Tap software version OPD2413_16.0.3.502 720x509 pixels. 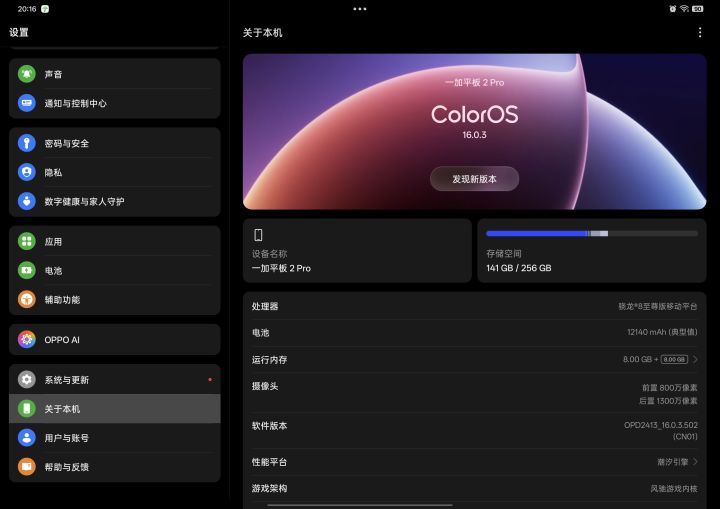661,430
